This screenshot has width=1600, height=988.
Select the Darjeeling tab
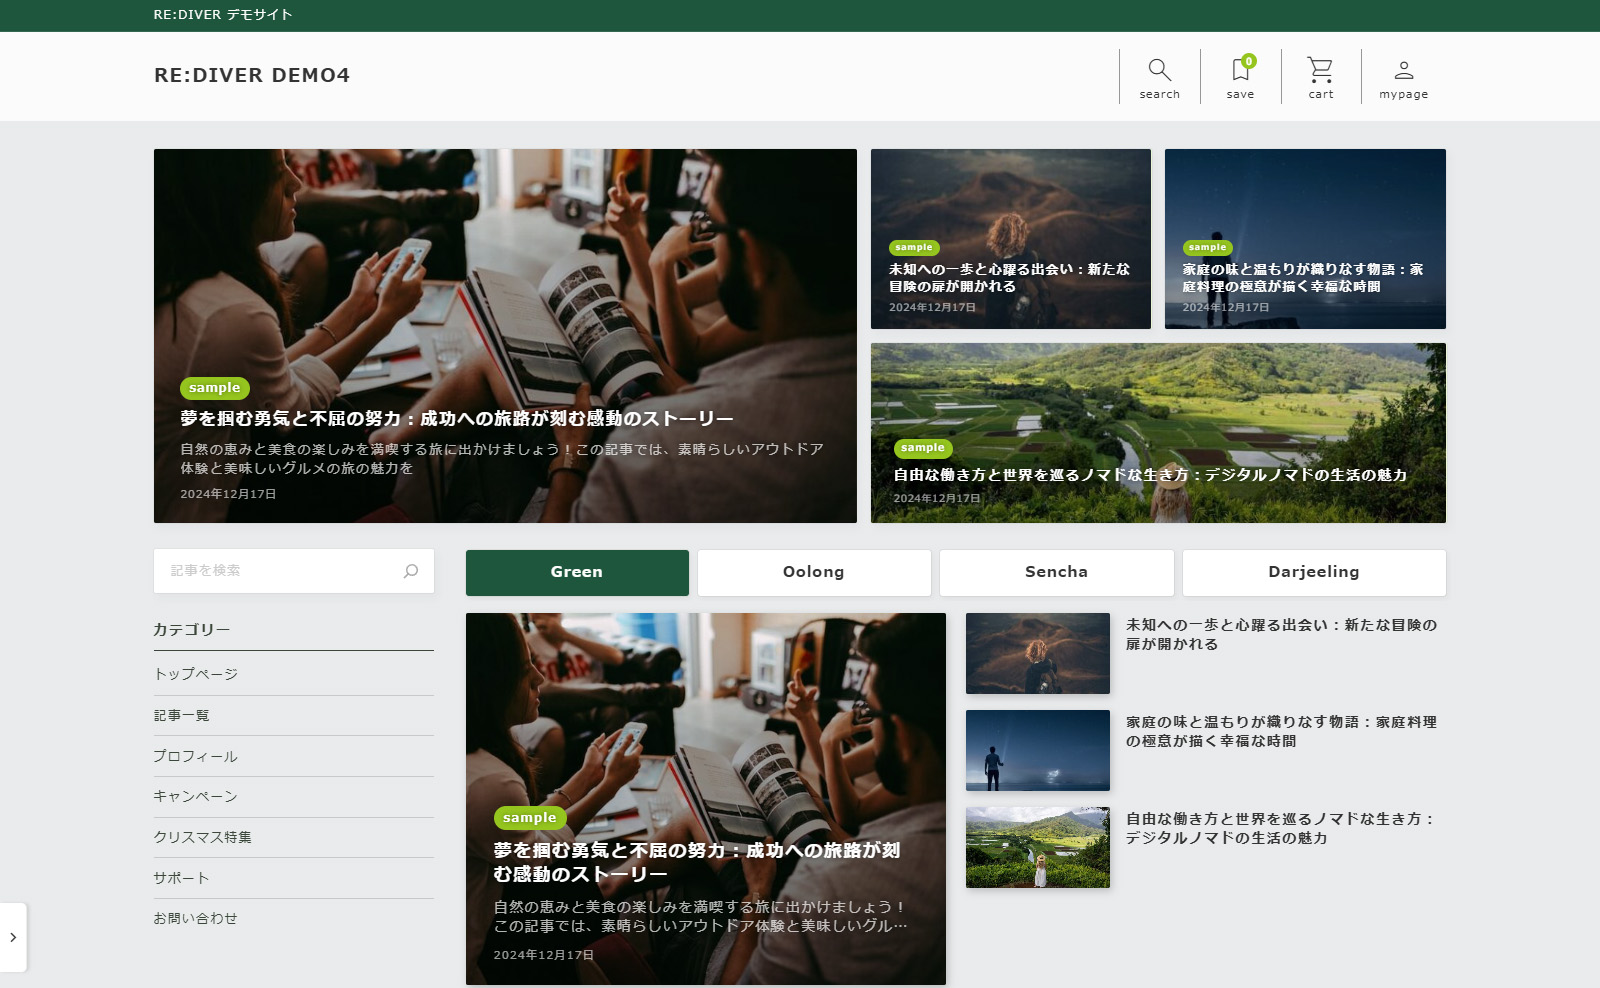pyautogui.click(x=1313, y=572)
